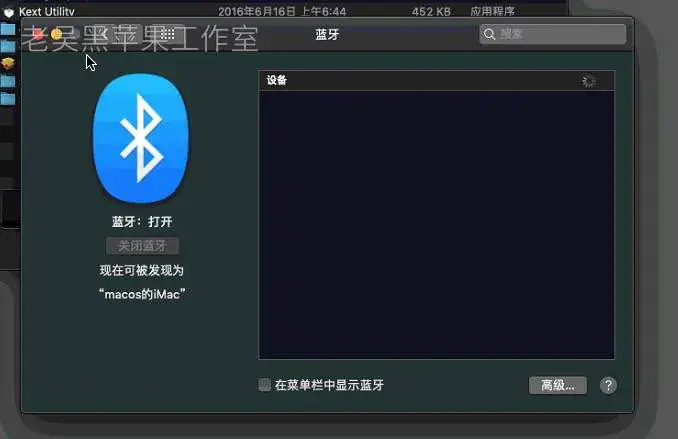Click the 现在可被发现为 text
Image resolution: width=678 pixels, height=439 pixels.
click(142, 271)
